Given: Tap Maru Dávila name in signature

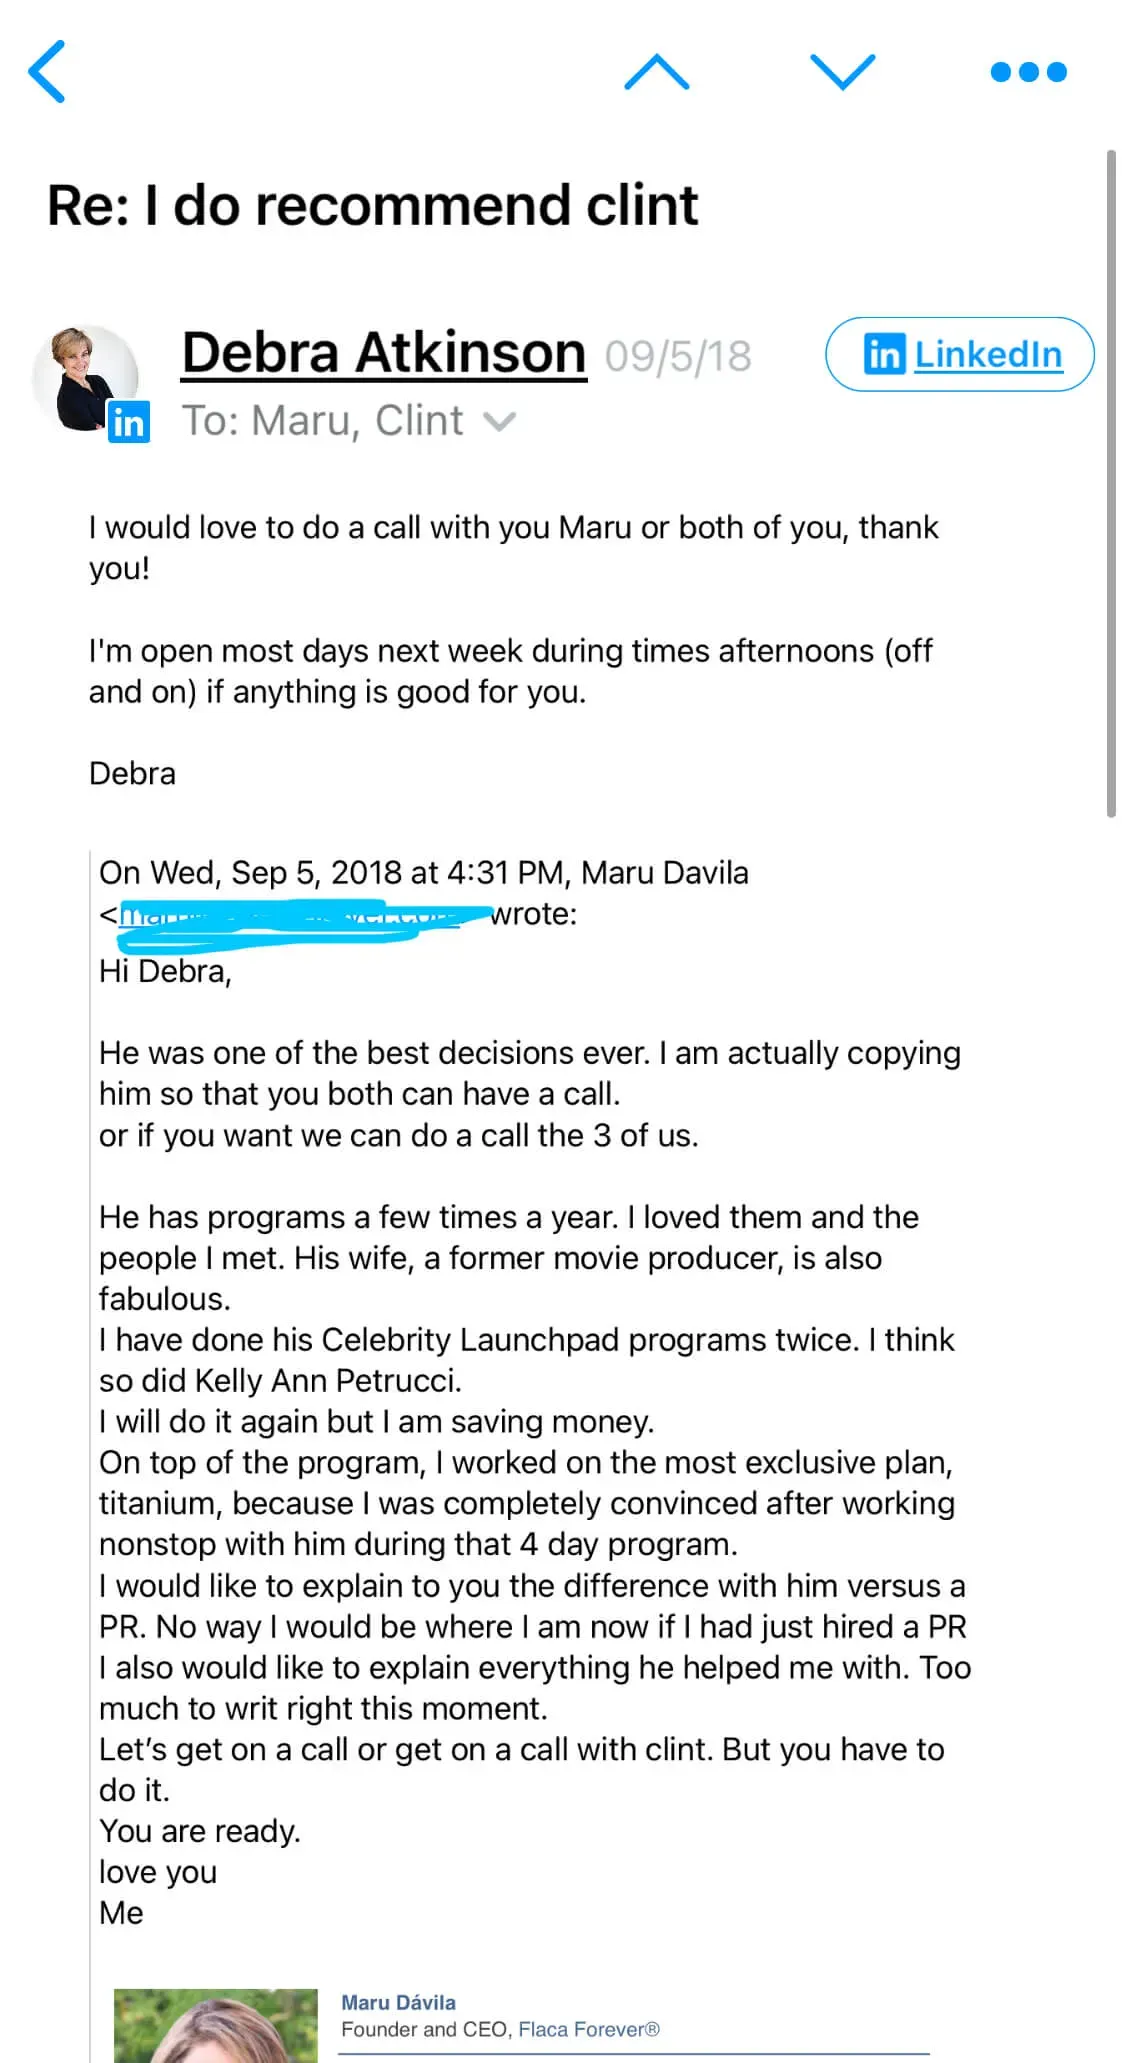Looking at the screenshot, I should click(398, 2002).
